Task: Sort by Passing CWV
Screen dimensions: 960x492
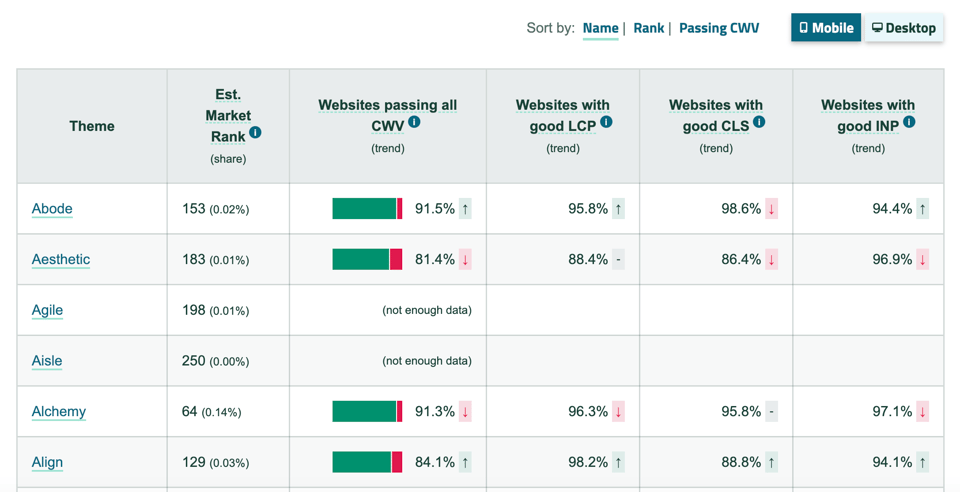Action: coord(718,28)
